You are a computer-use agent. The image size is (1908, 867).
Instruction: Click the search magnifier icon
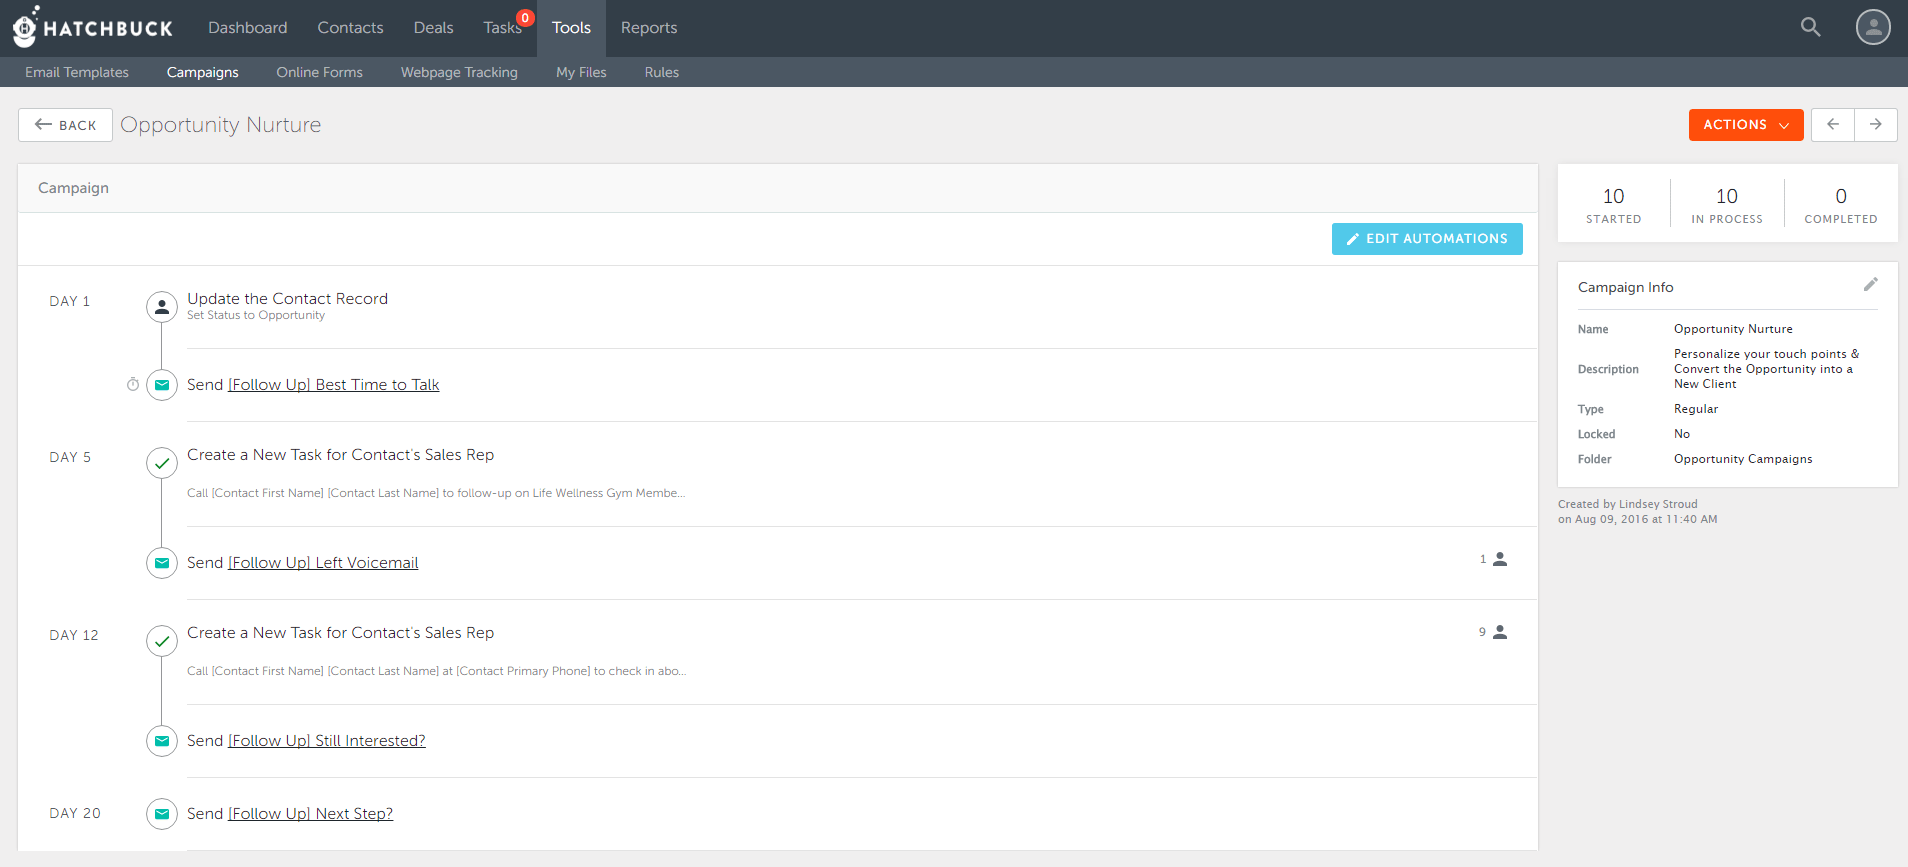pos(1810,27)
